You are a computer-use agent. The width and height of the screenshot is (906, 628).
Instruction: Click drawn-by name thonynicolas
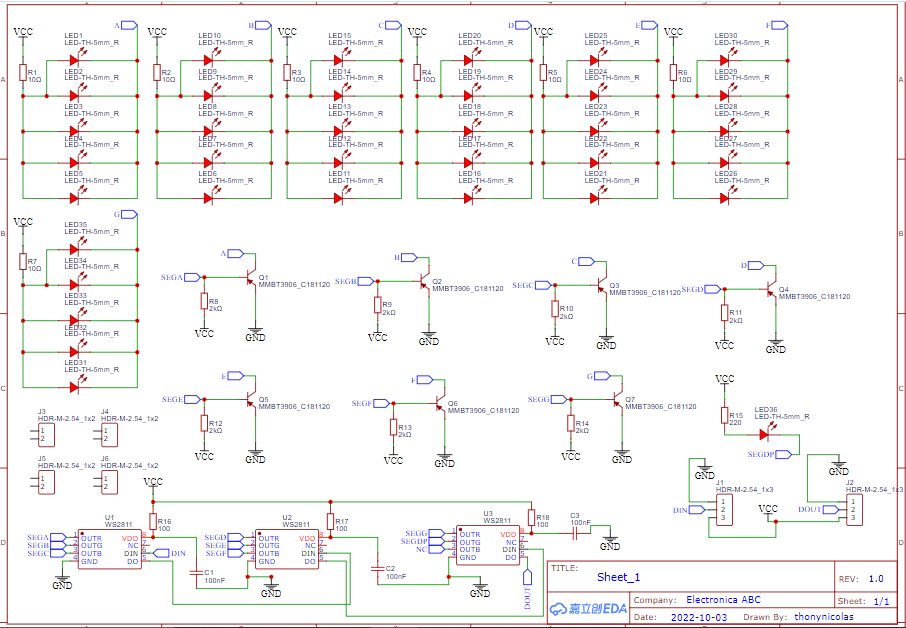point(823,617)
